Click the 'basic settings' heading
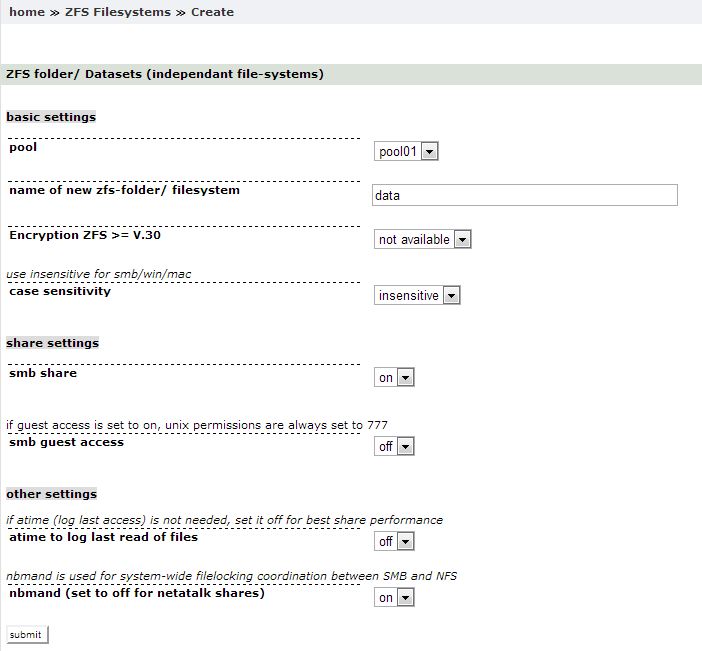This screenshot has height=651, width=702. (x=51, y=117)
